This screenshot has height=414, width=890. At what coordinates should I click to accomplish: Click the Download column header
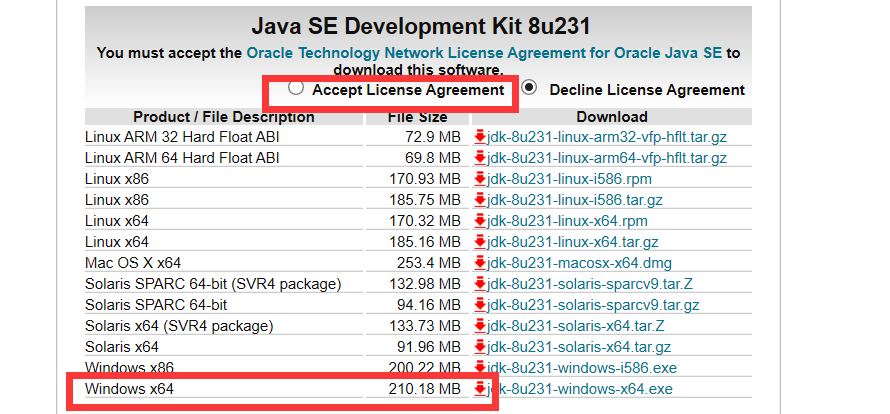[x=612, y=117]
